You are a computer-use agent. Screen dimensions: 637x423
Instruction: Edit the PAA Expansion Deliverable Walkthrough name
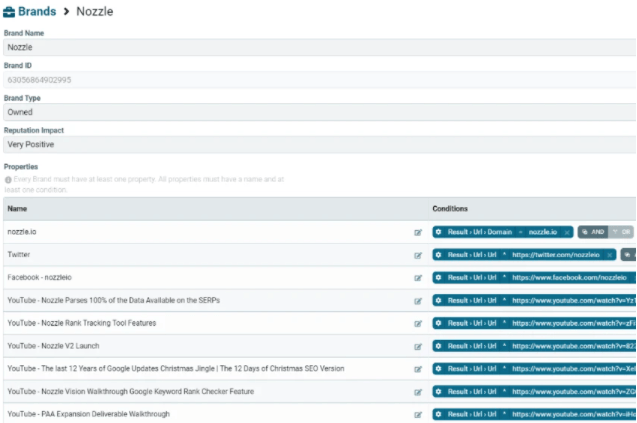(x=418, y=415)
